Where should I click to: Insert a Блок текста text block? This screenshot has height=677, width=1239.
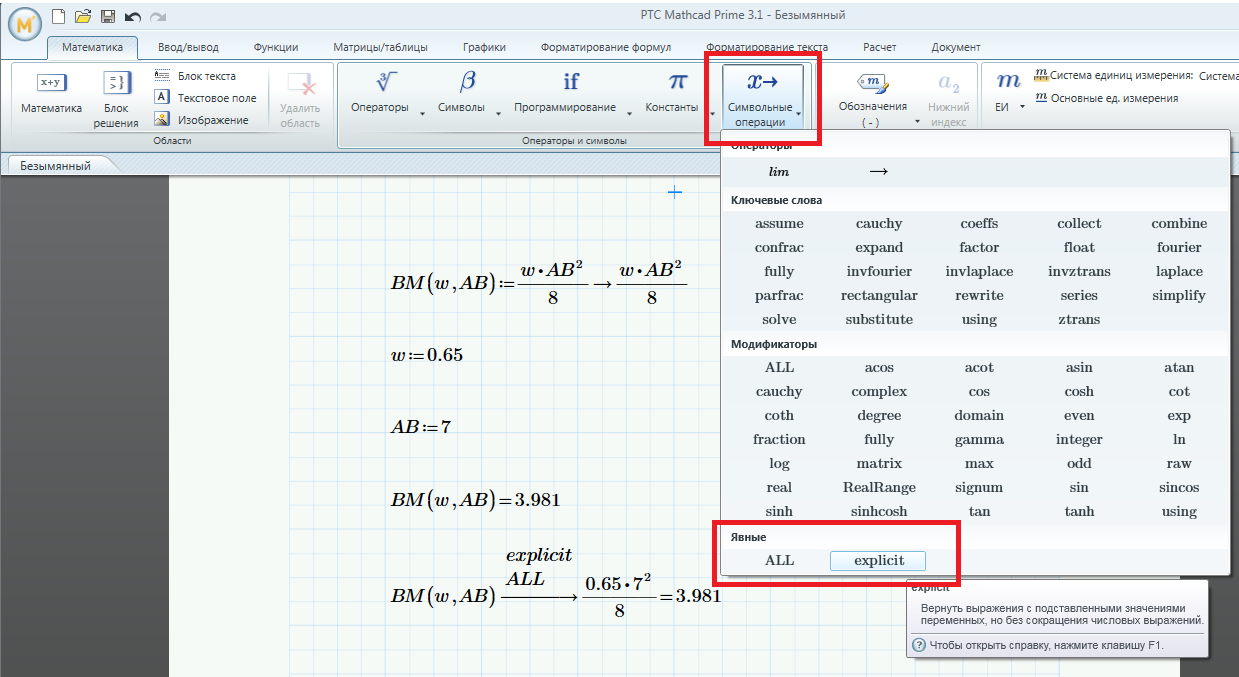coord(196,76)
